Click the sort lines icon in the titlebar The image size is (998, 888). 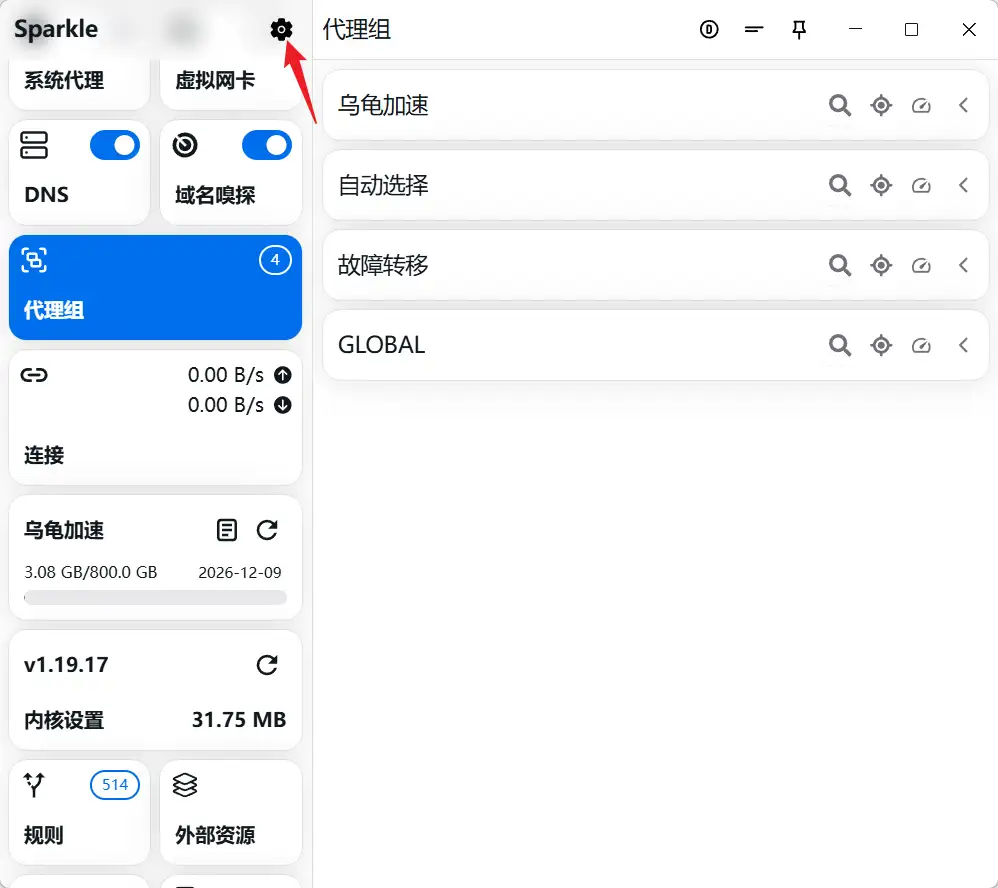click(x=754, y=29)
